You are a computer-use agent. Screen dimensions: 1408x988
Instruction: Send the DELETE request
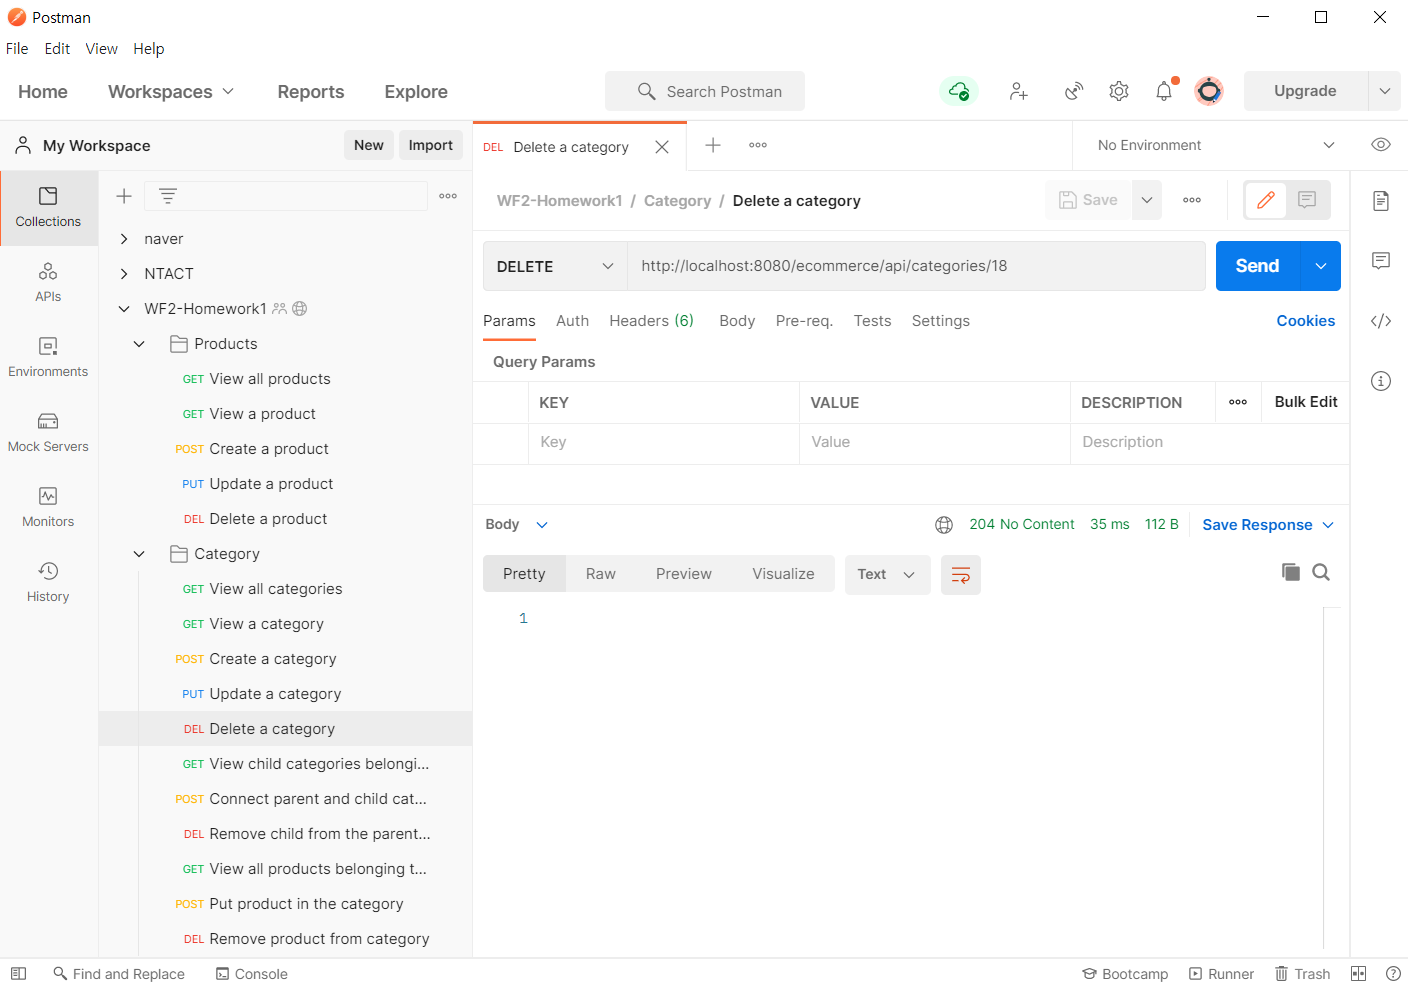[1257, 266]
